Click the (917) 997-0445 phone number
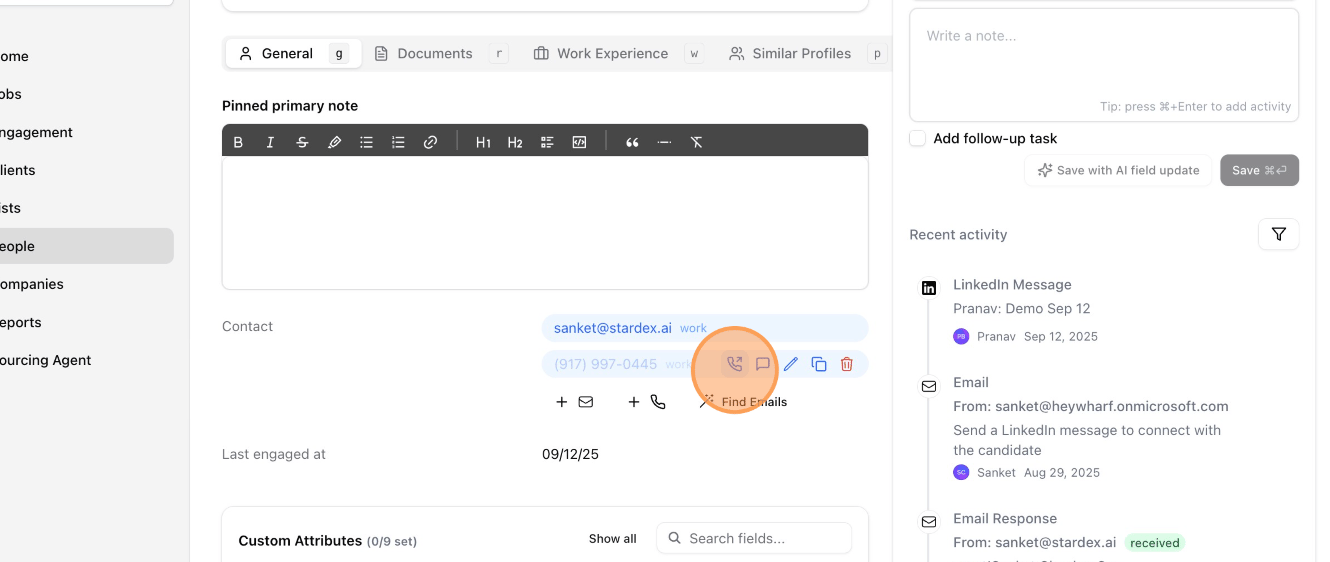Viewport: 1330px width, 562px height. [605, 364]
